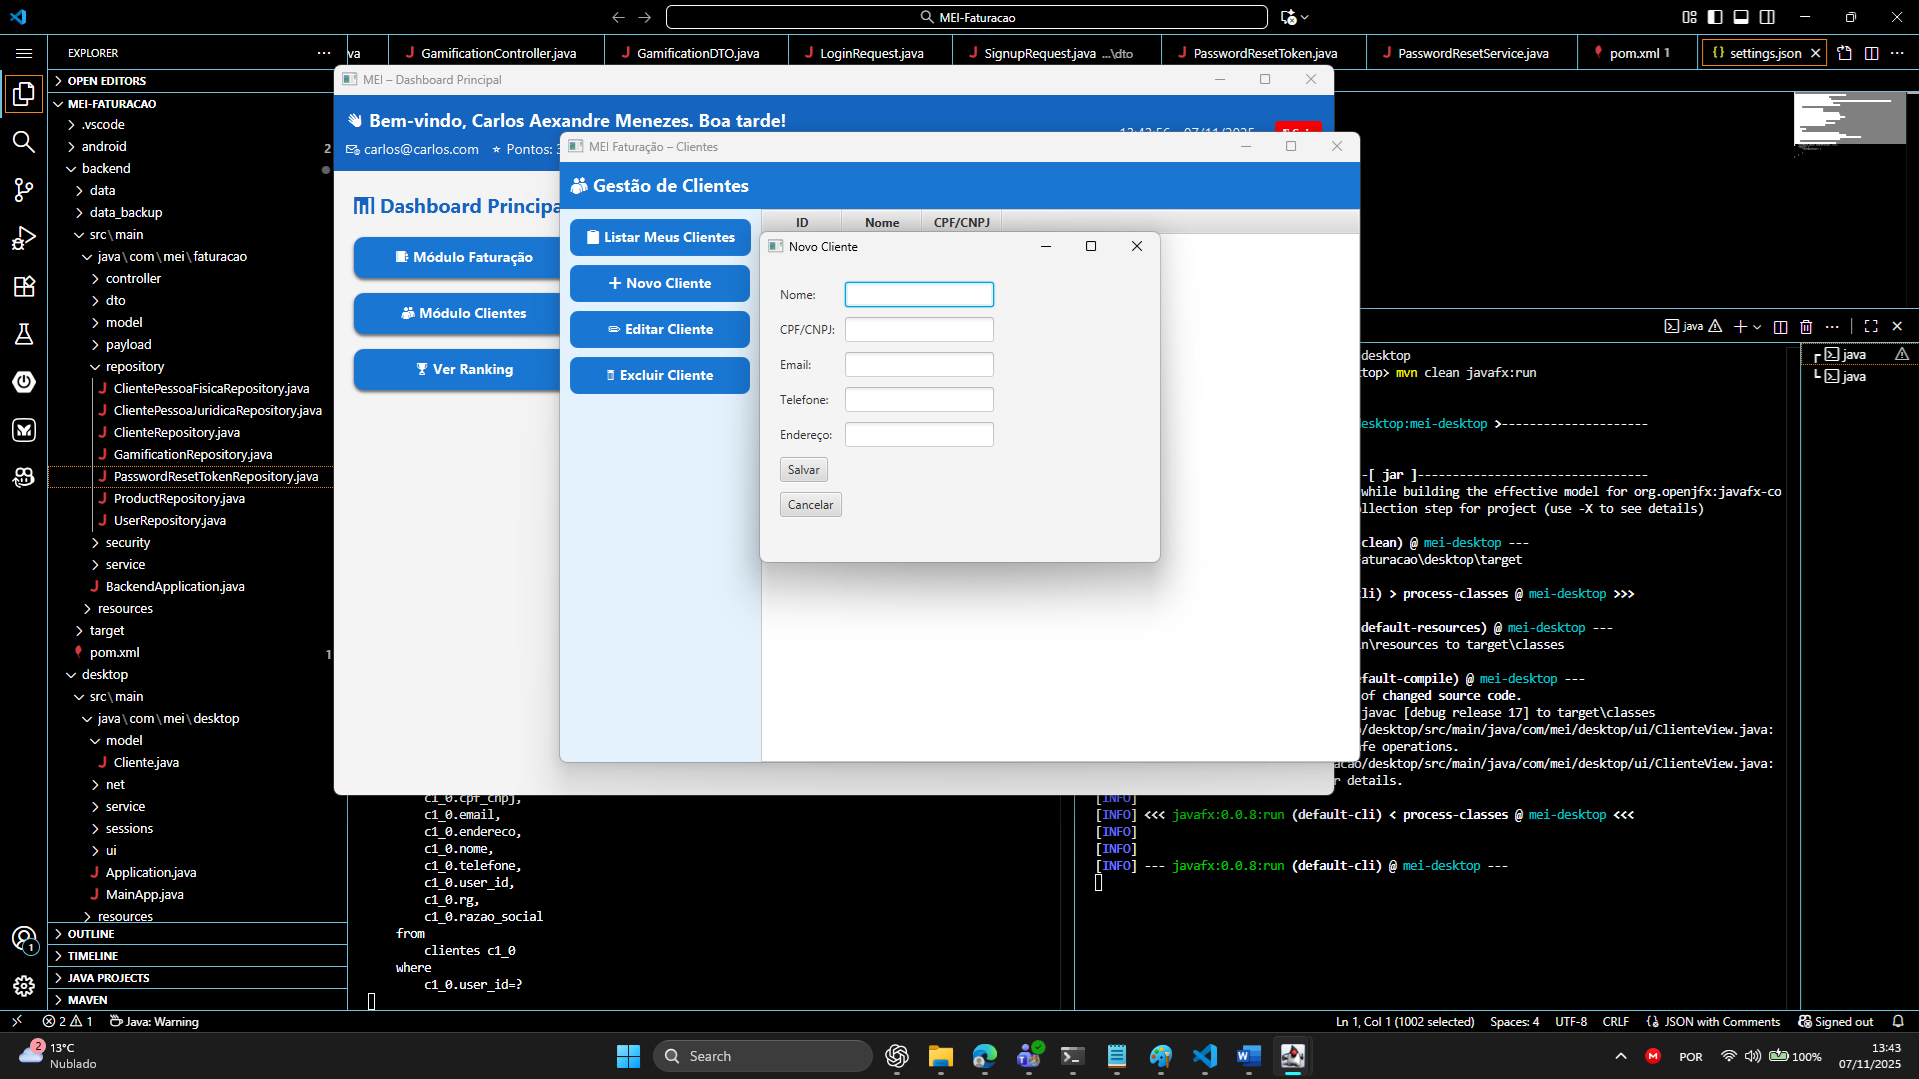Open Run and Debug view icon
Screen dimensions: 1919x1079
tap(24, 238)
